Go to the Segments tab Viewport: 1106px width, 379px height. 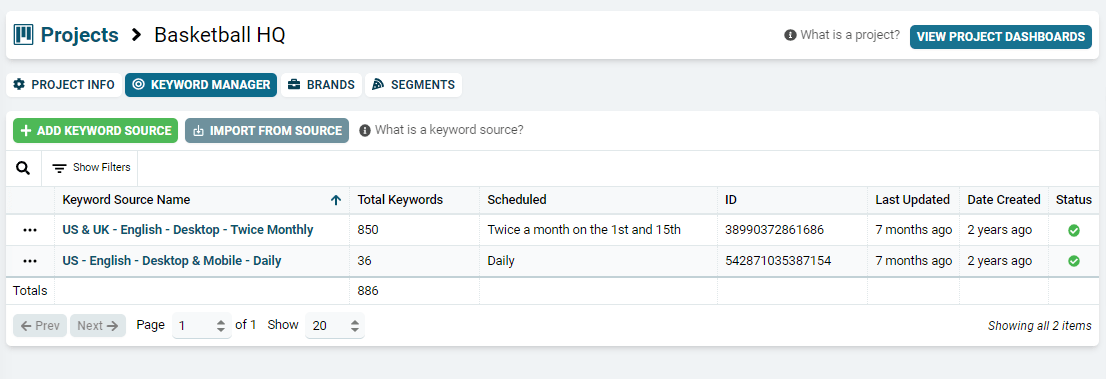[414, 85]
